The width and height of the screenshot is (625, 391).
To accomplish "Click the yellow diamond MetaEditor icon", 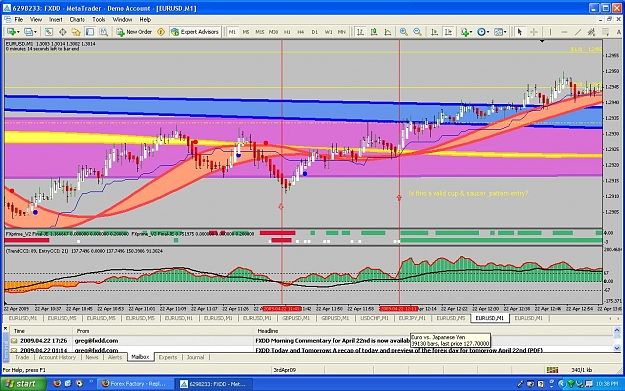I will coord(161,32).
